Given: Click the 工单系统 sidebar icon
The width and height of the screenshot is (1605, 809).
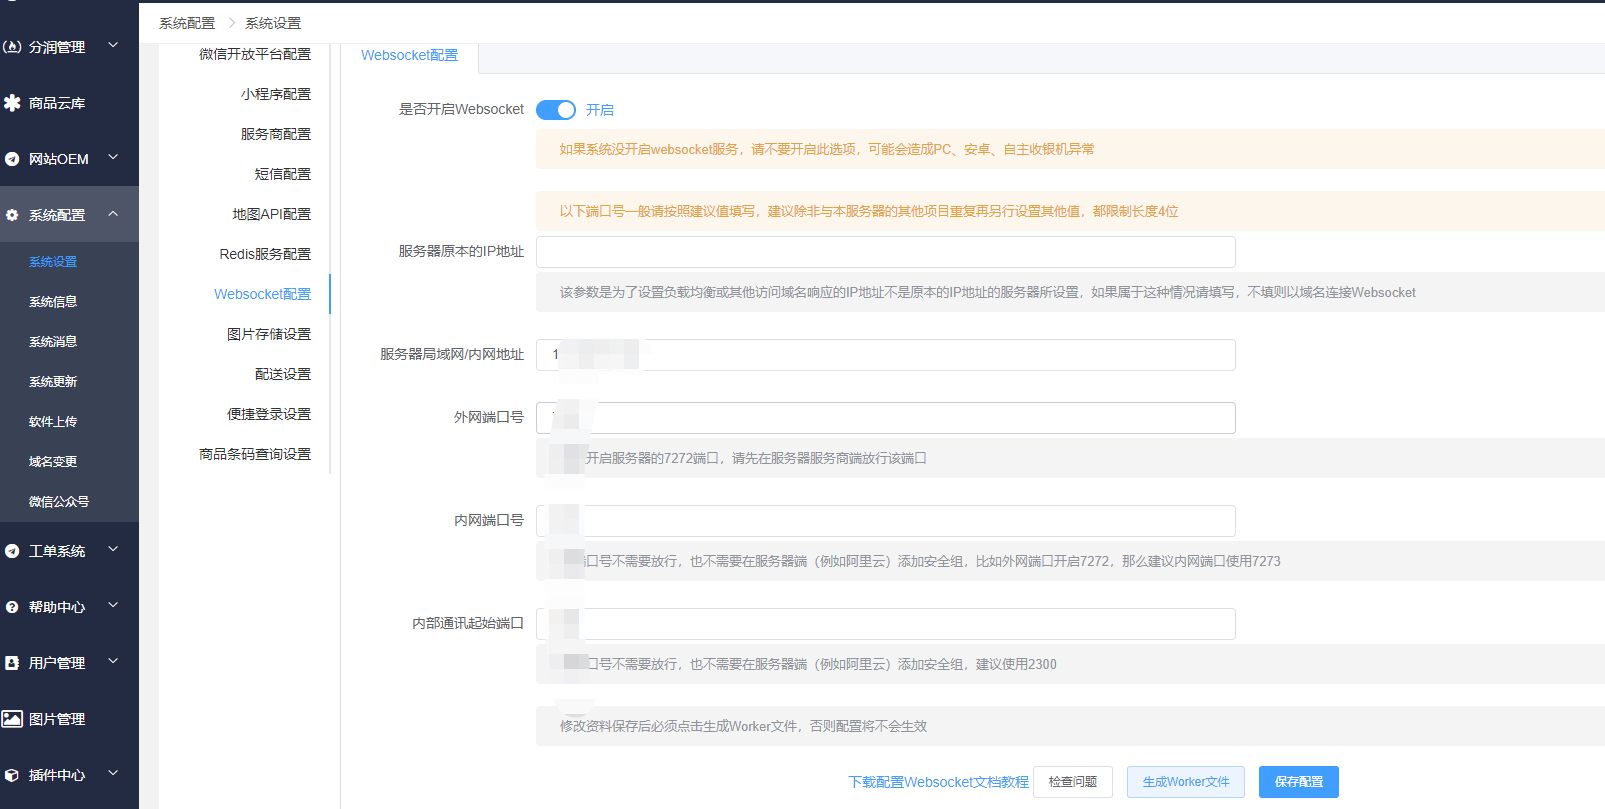Looking at the screenshot, I should [12, 551].
